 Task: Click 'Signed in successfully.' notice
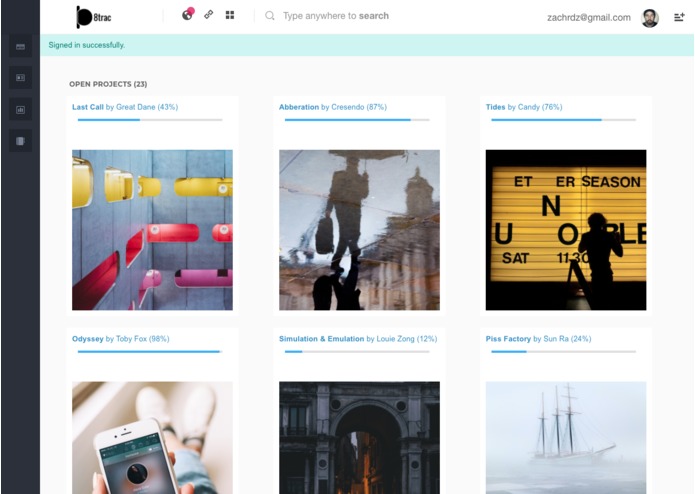point(86,45)
